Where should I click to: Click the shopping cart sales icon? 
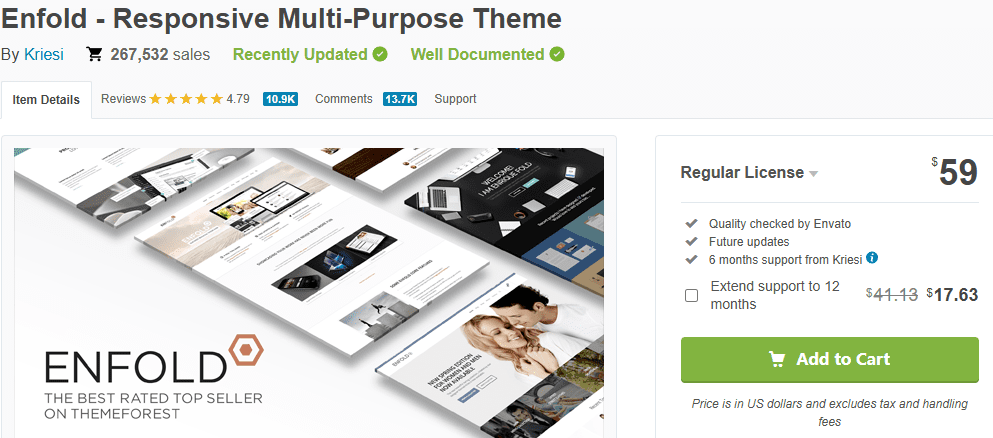94,54
